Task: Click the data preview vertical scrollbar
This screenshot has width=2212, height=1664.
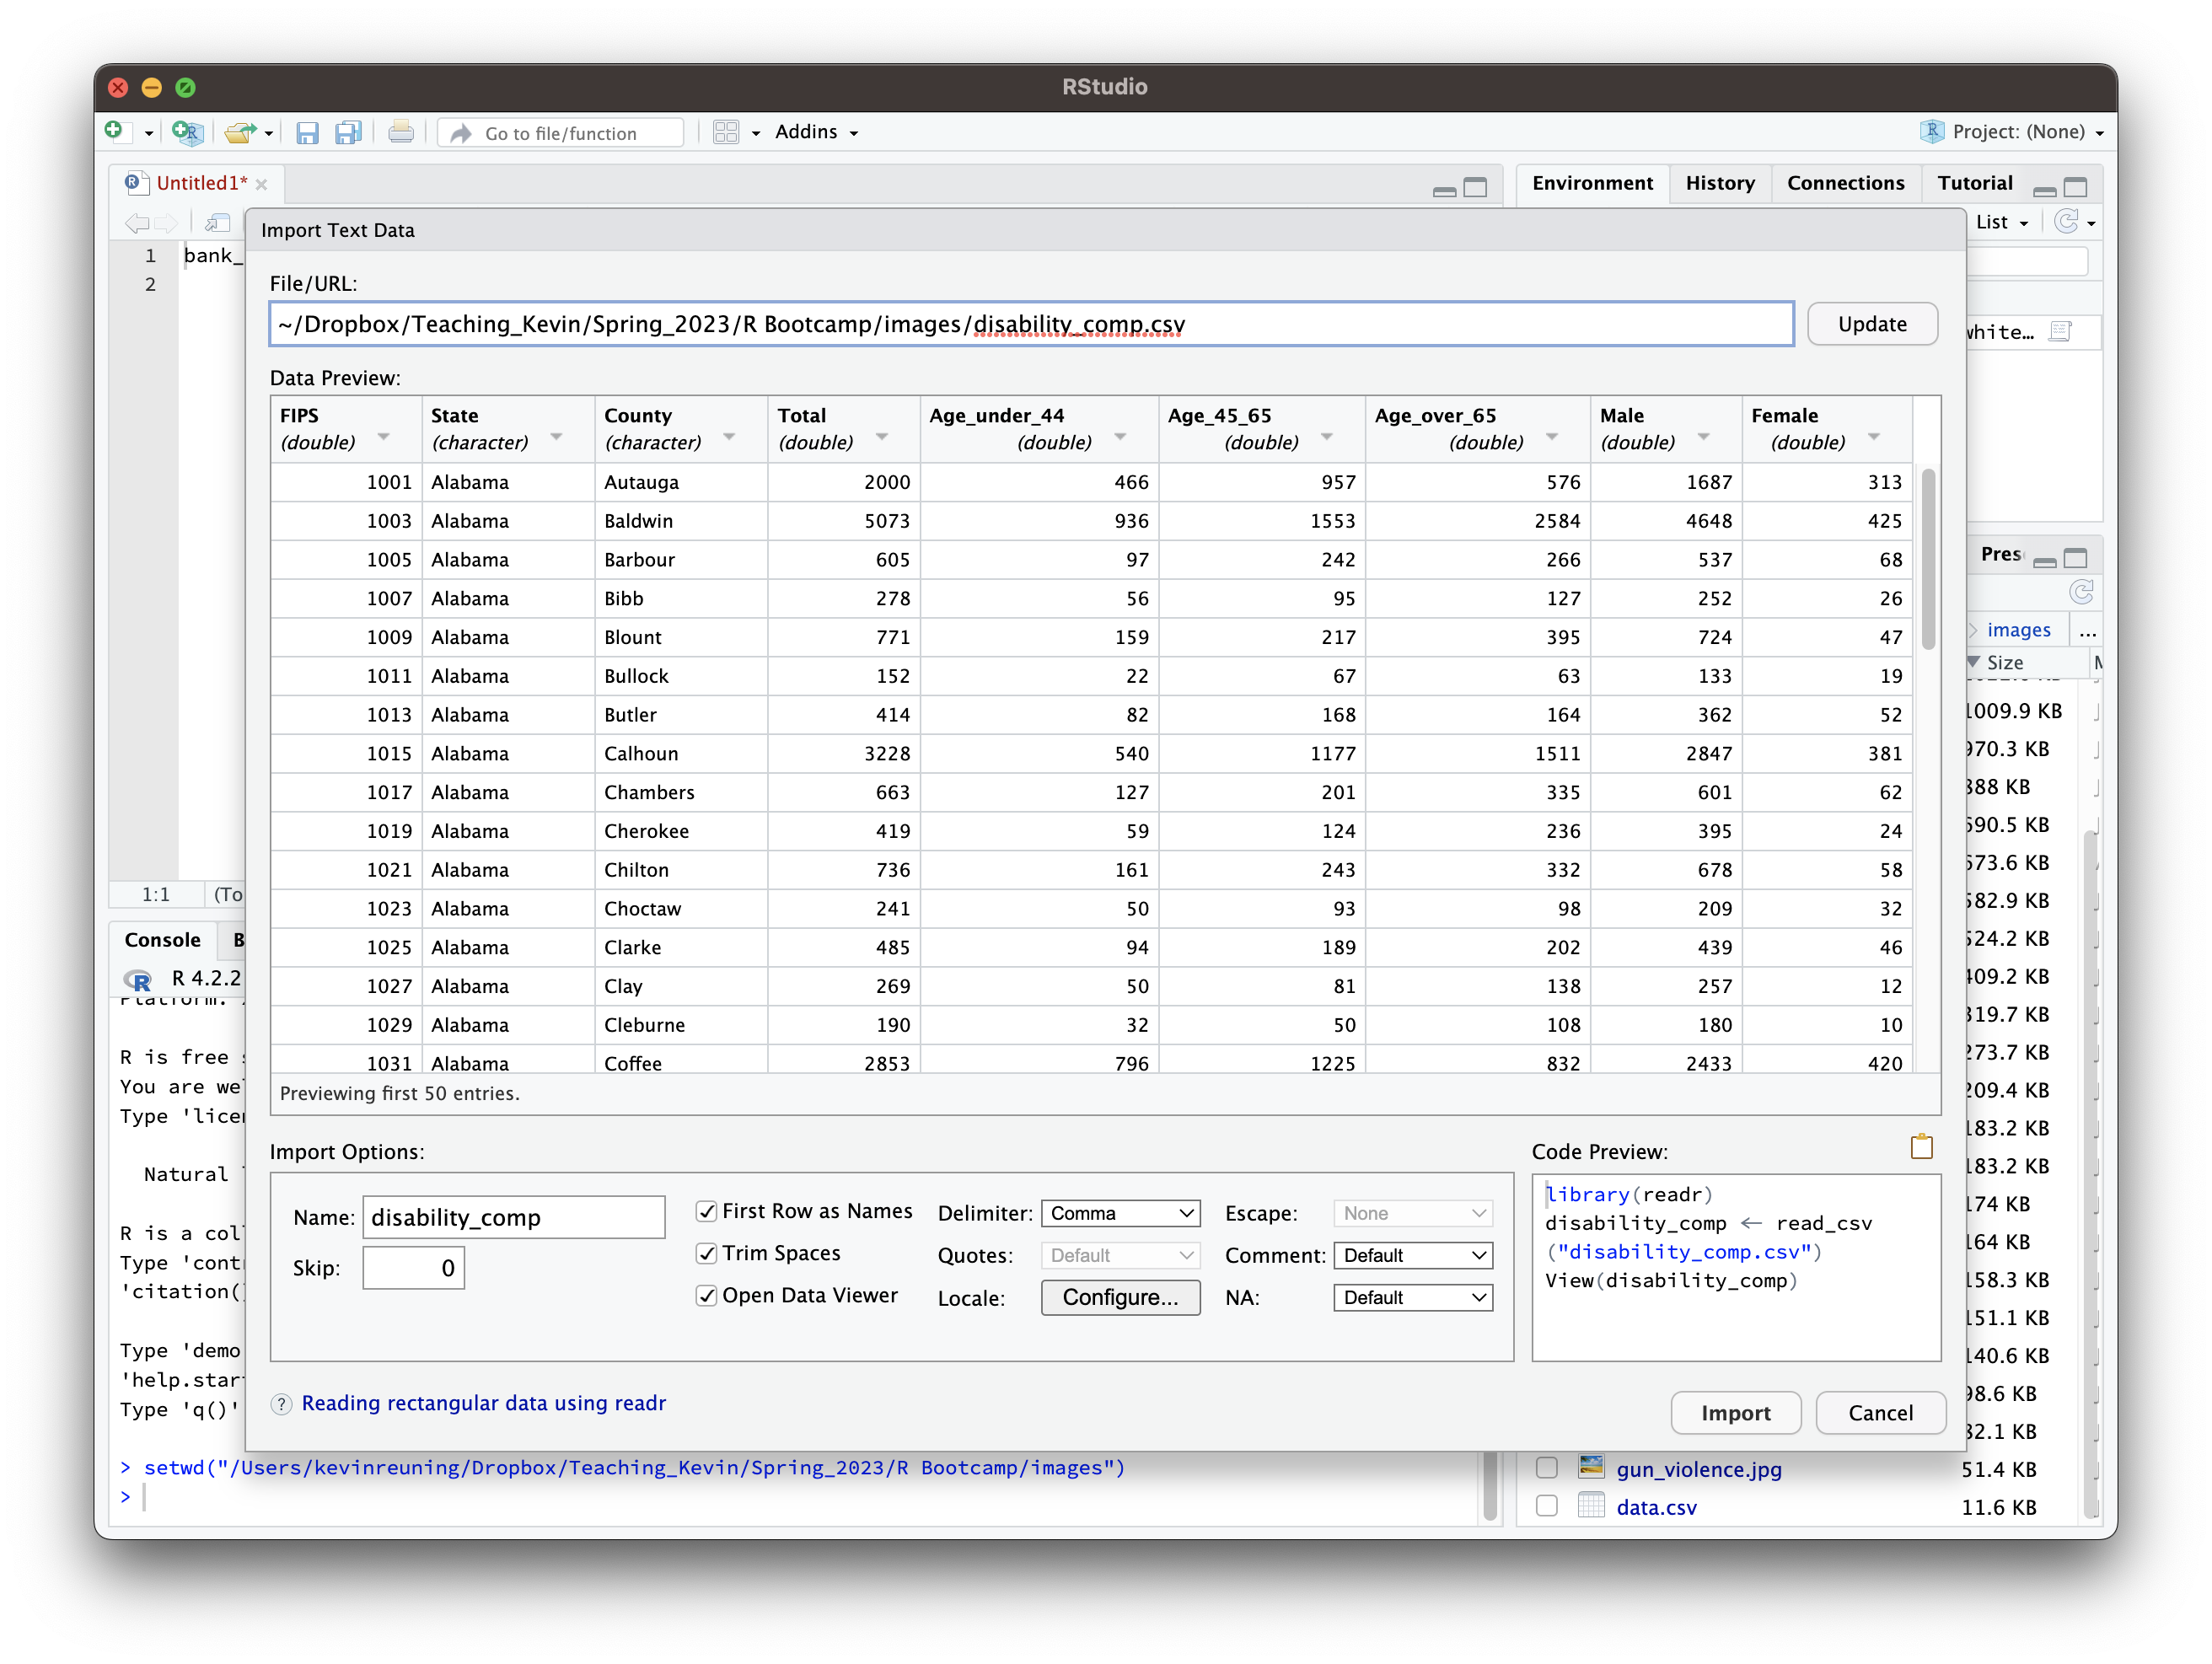Action: pyautogui.click(x=1927, y=560)
